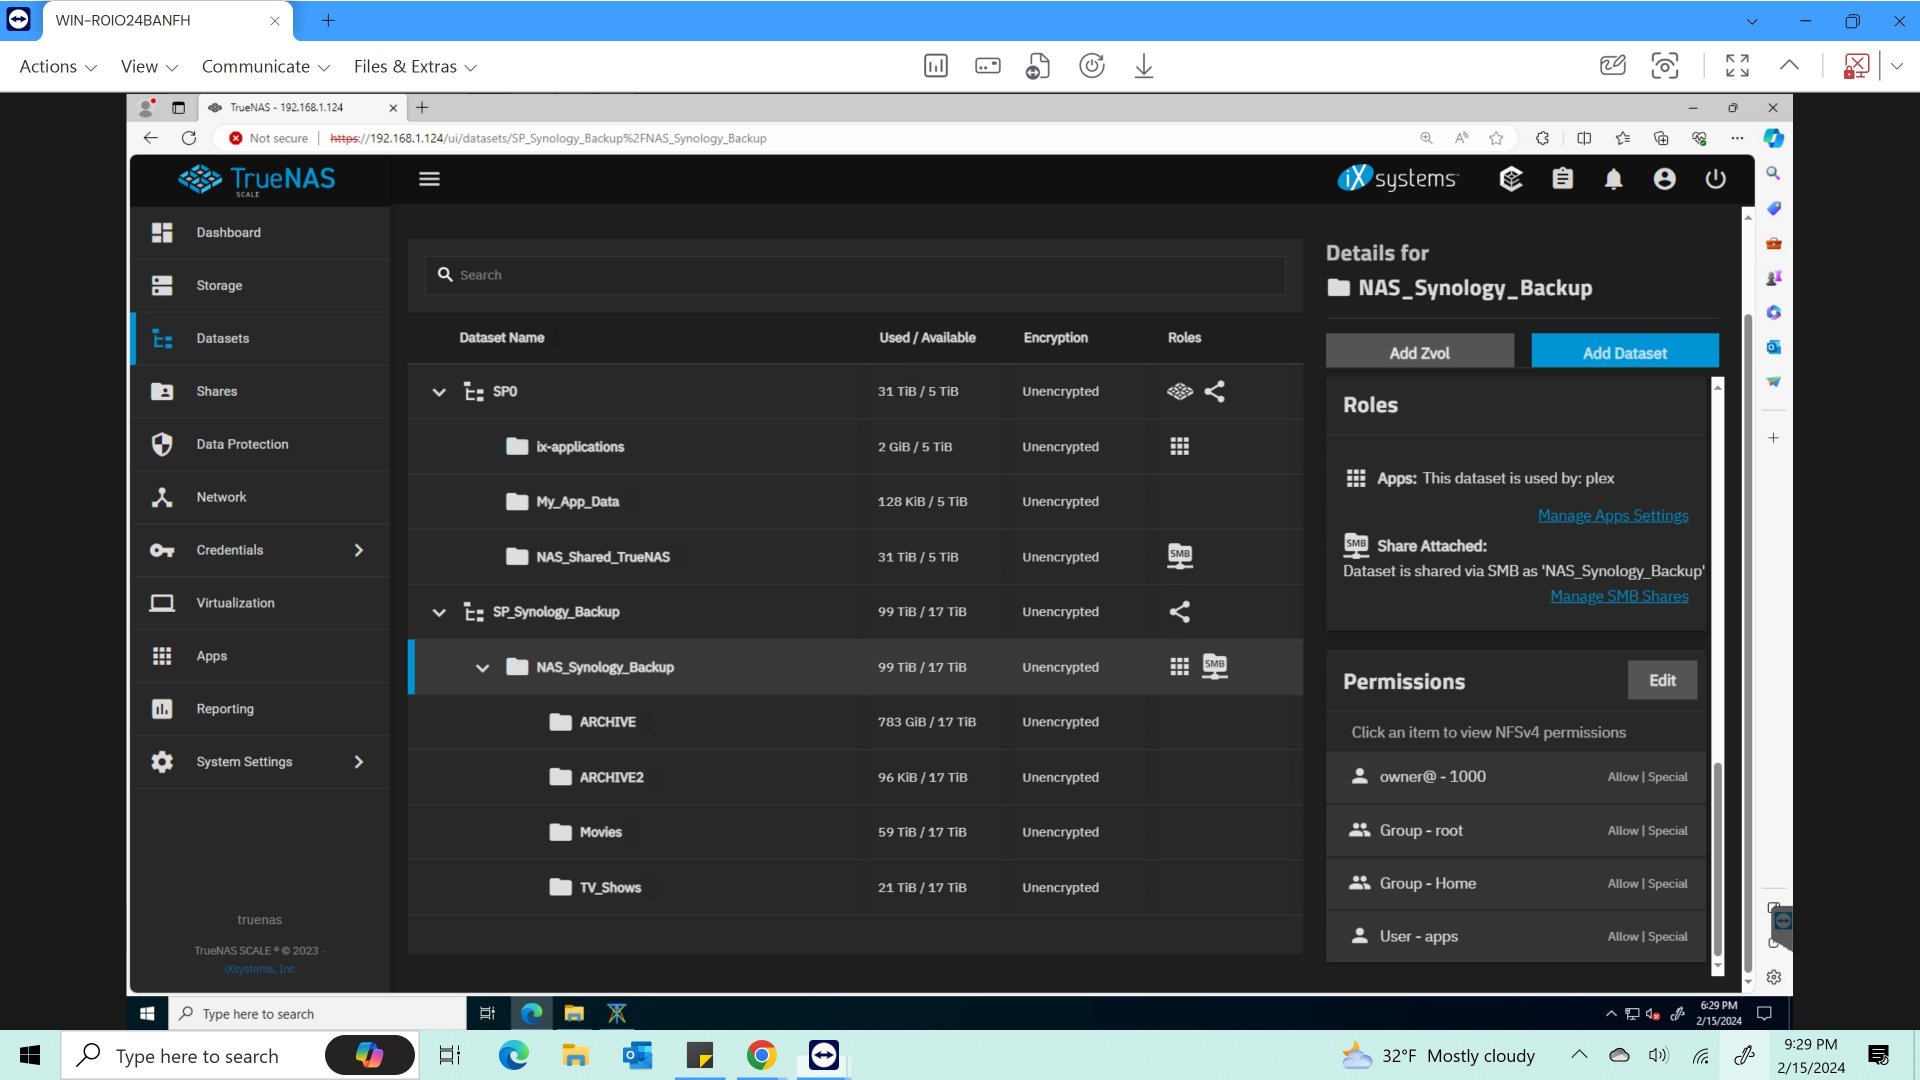The width and height of the screenshot is (1920, 1080).
Task: Select the Movies dataset row
Action: coord(600,832)
